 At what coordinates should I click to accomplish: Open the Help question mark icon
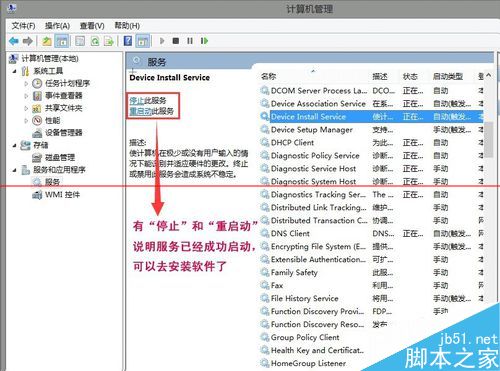[x=128, y=41]
